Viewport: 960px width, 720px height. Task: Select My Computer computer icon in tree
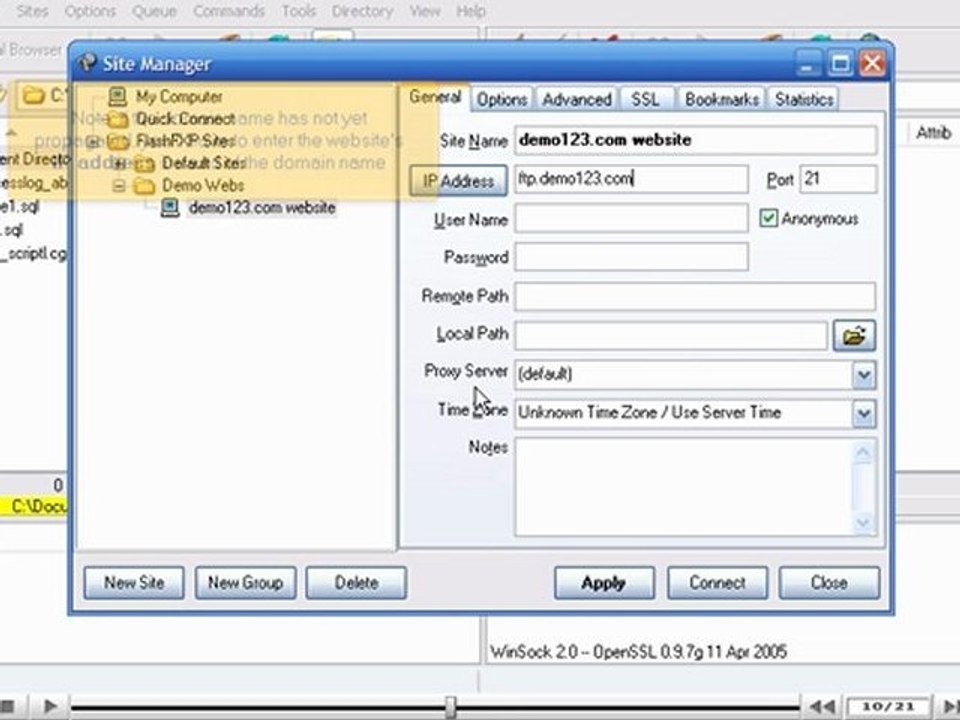[x=117, y=97]
